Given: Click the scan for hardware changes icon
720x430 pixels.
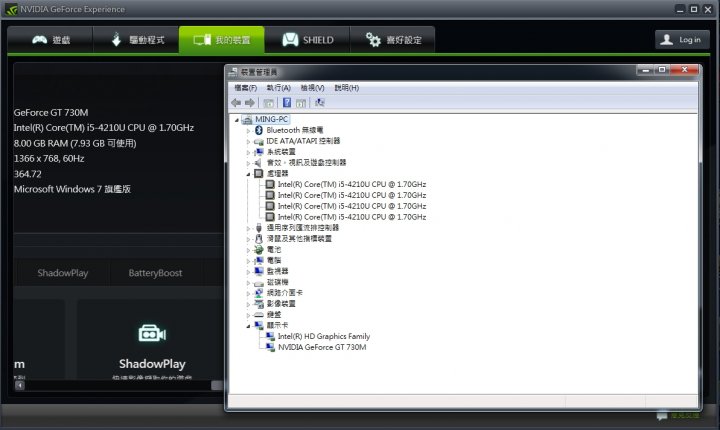Looking at the screenshot, I should [x=320, y=102].
